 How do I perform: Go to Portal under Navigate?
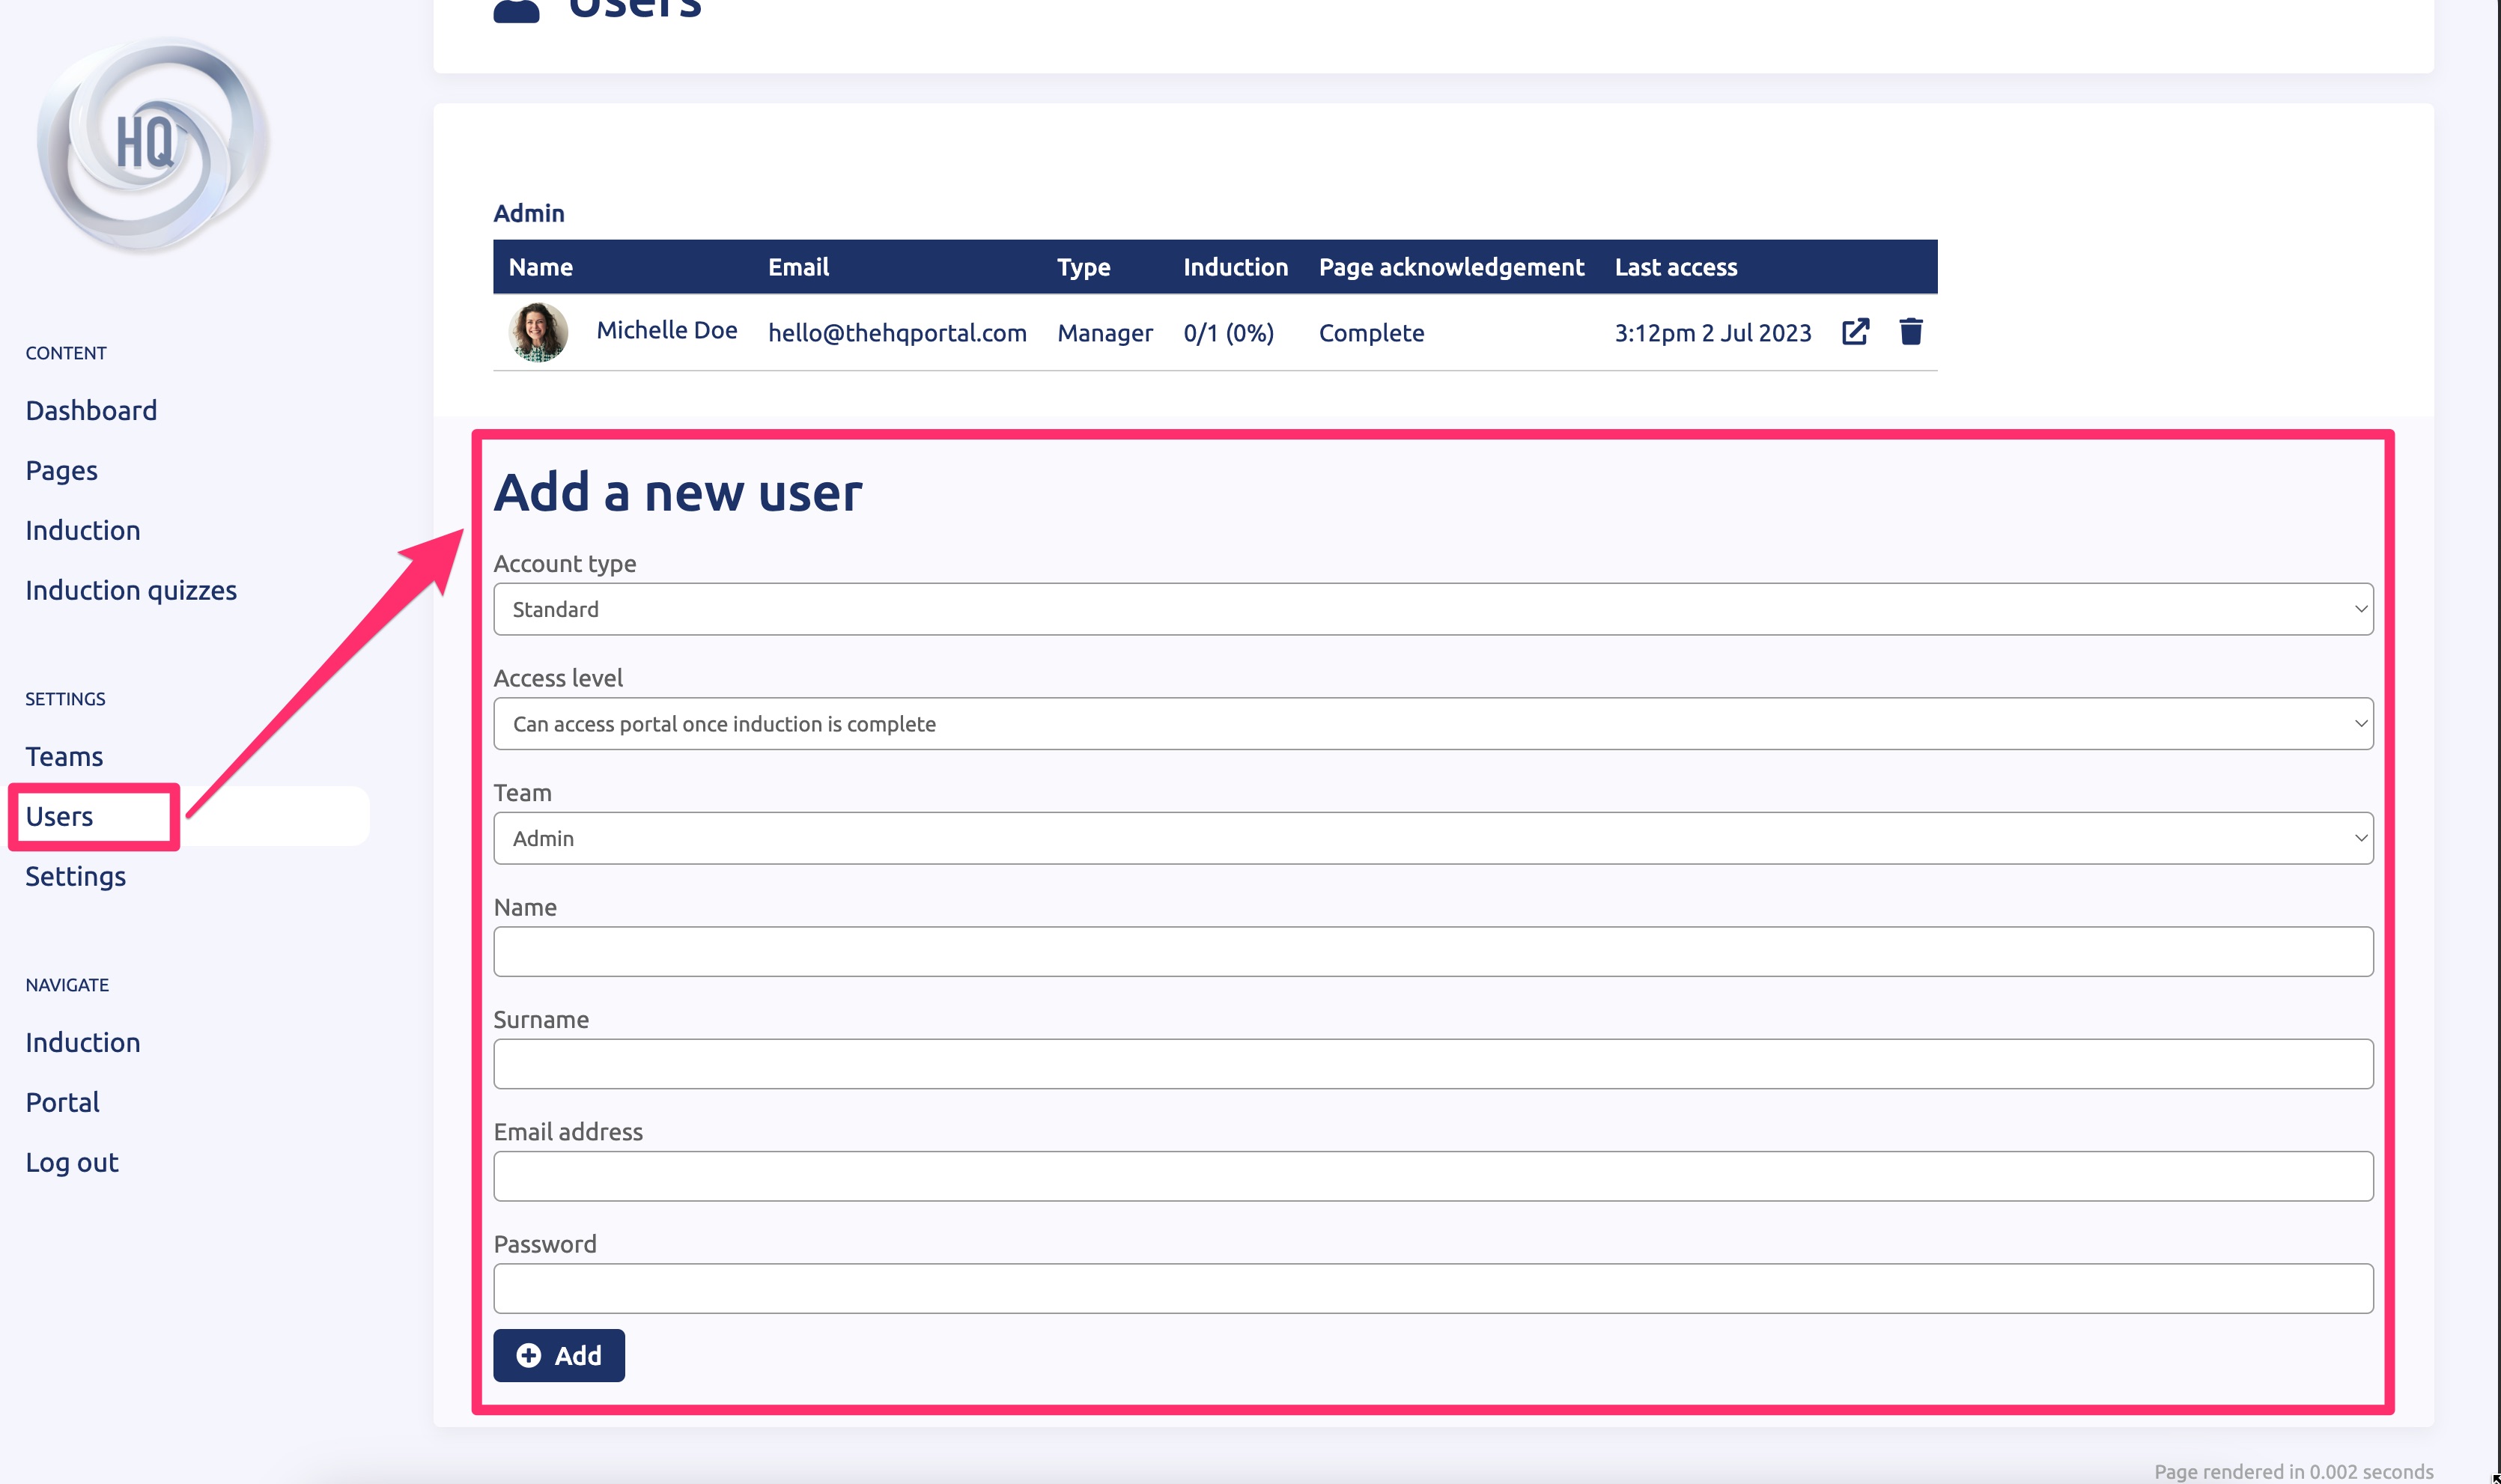click(x=62, y=1103)
